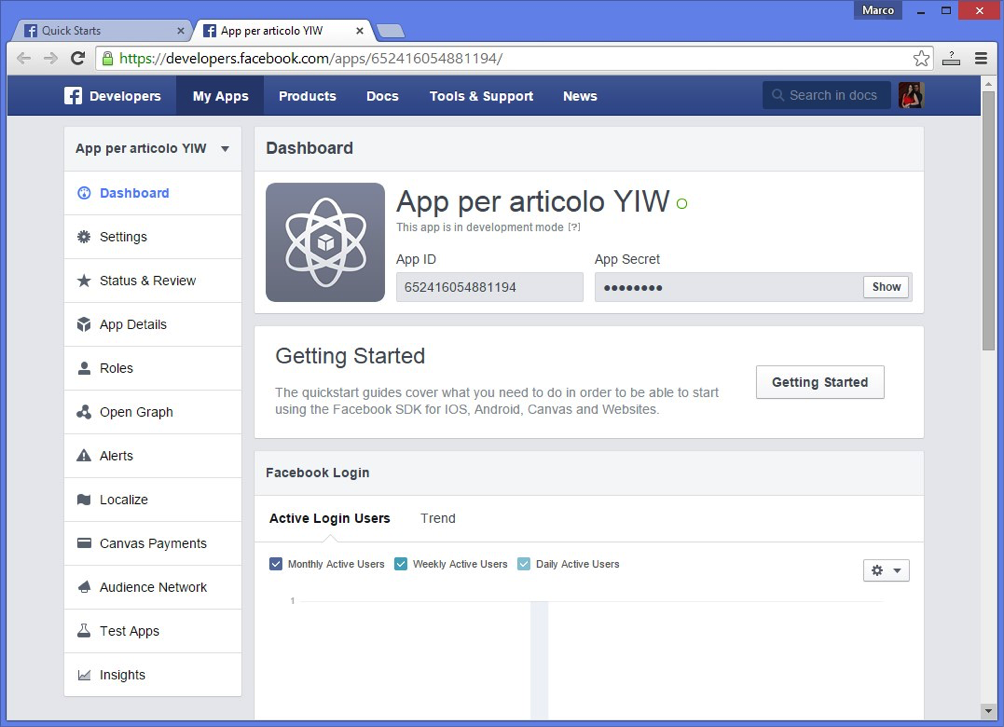Open the Settings sidebar link
Viewport: 1004px width, 727px height.
[152, 236]
